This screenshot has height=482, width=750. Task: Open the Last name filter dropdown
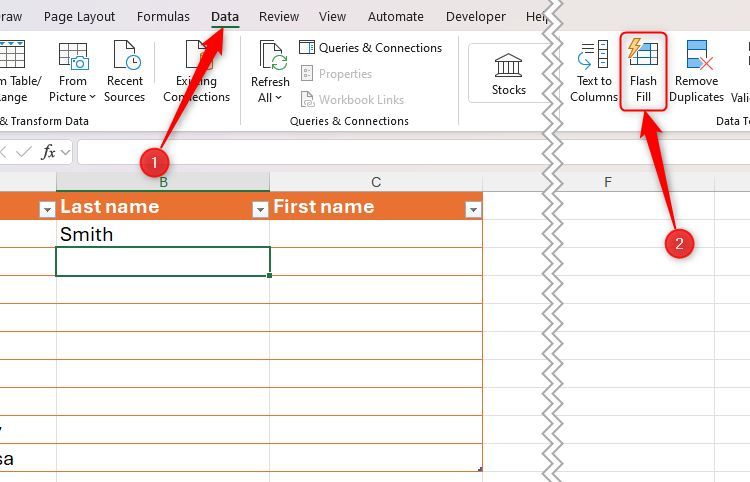pos(260,209)
